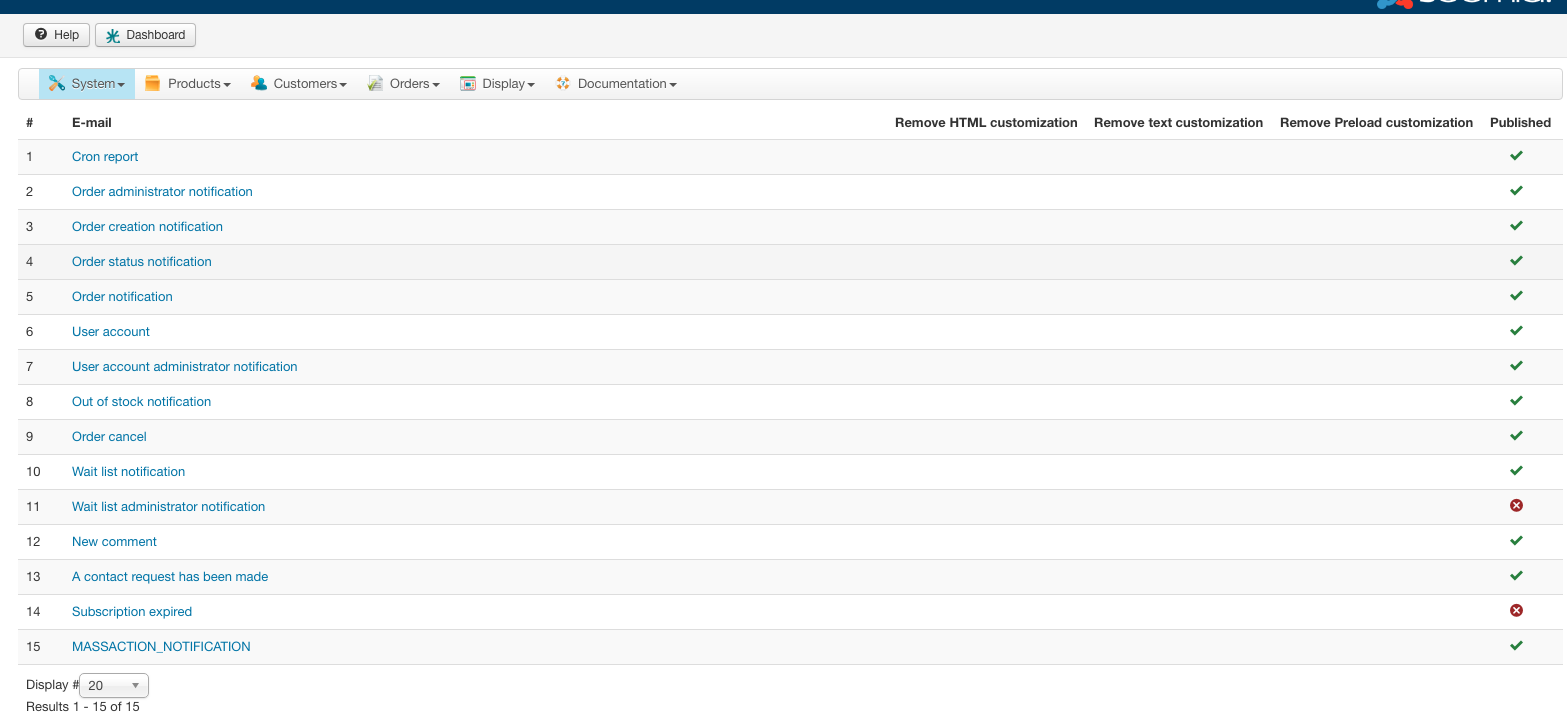1567x727 pixels.
Task: Open the Products menu
Action: click(188, 84)
